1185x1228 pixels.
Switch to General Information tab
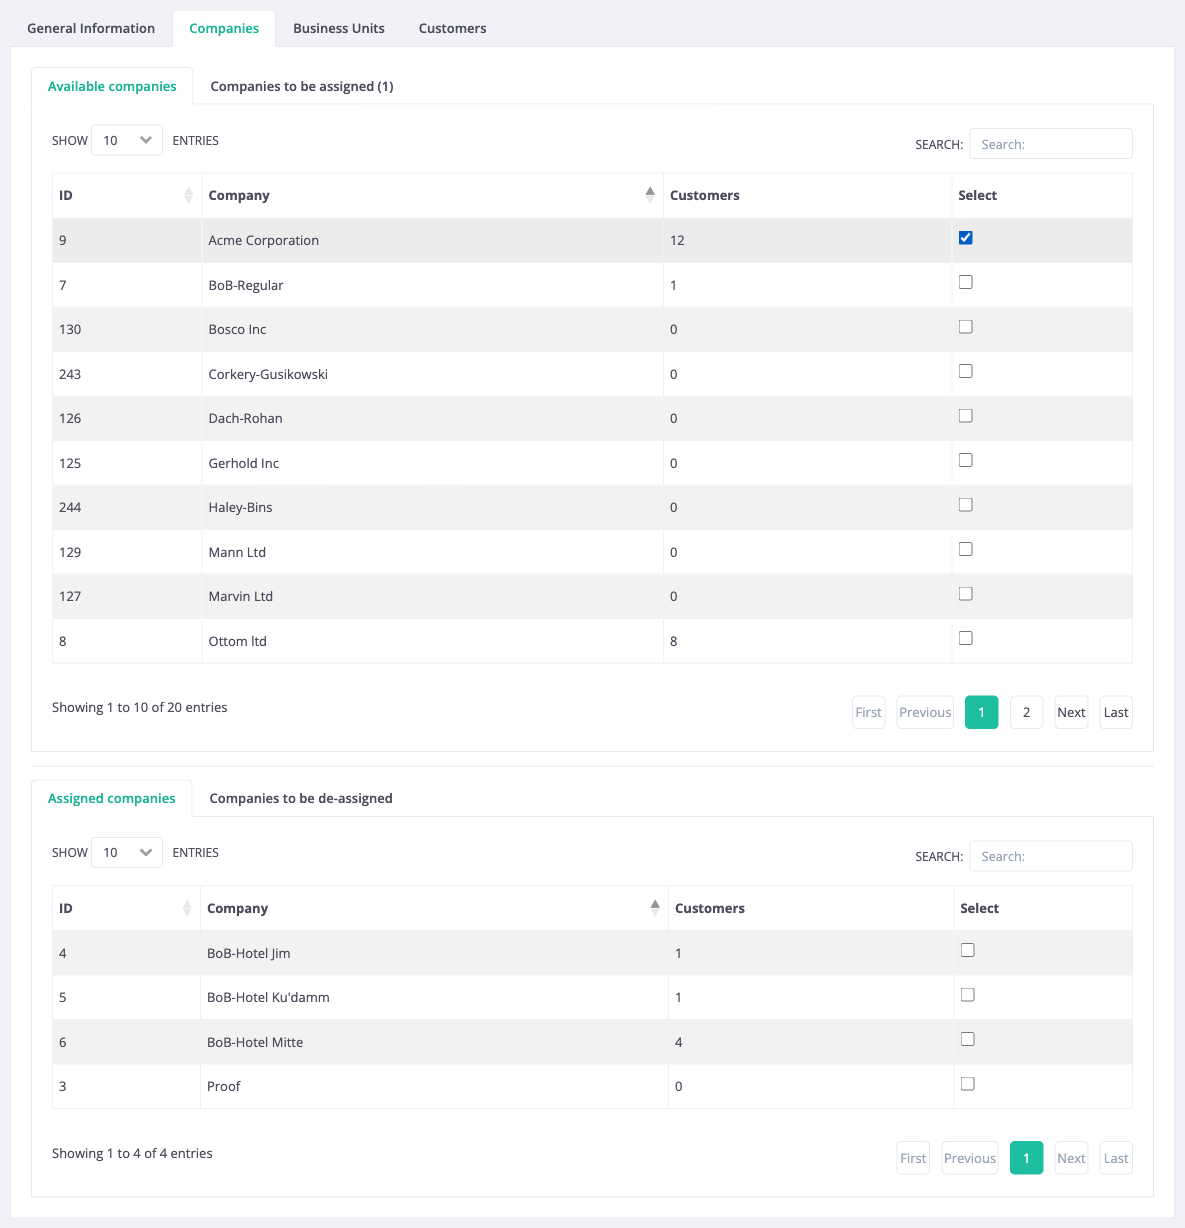91,28
